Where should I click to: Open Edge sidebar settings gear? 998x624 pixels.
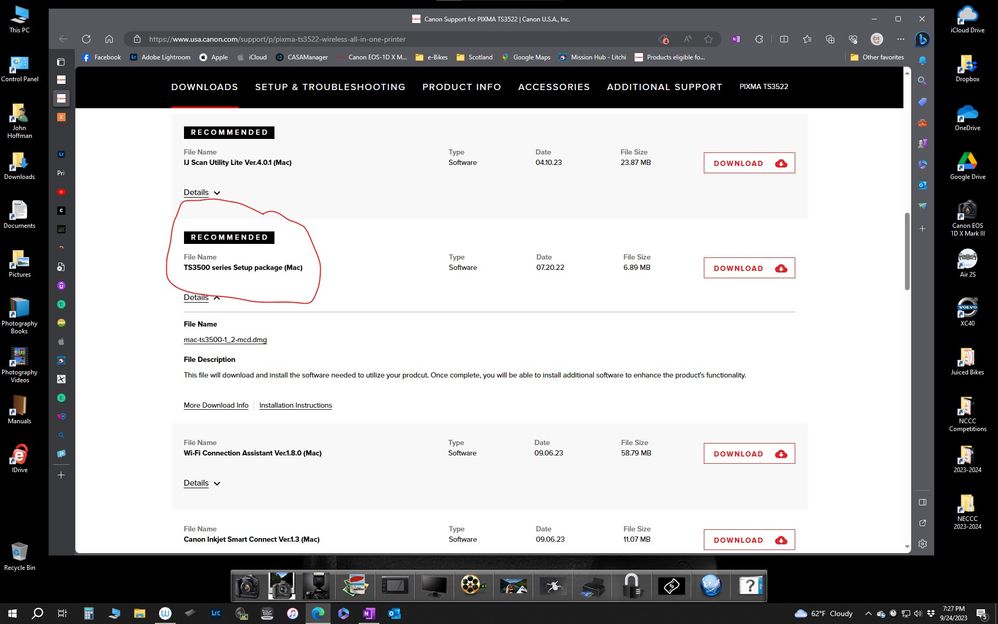point(923,544)
